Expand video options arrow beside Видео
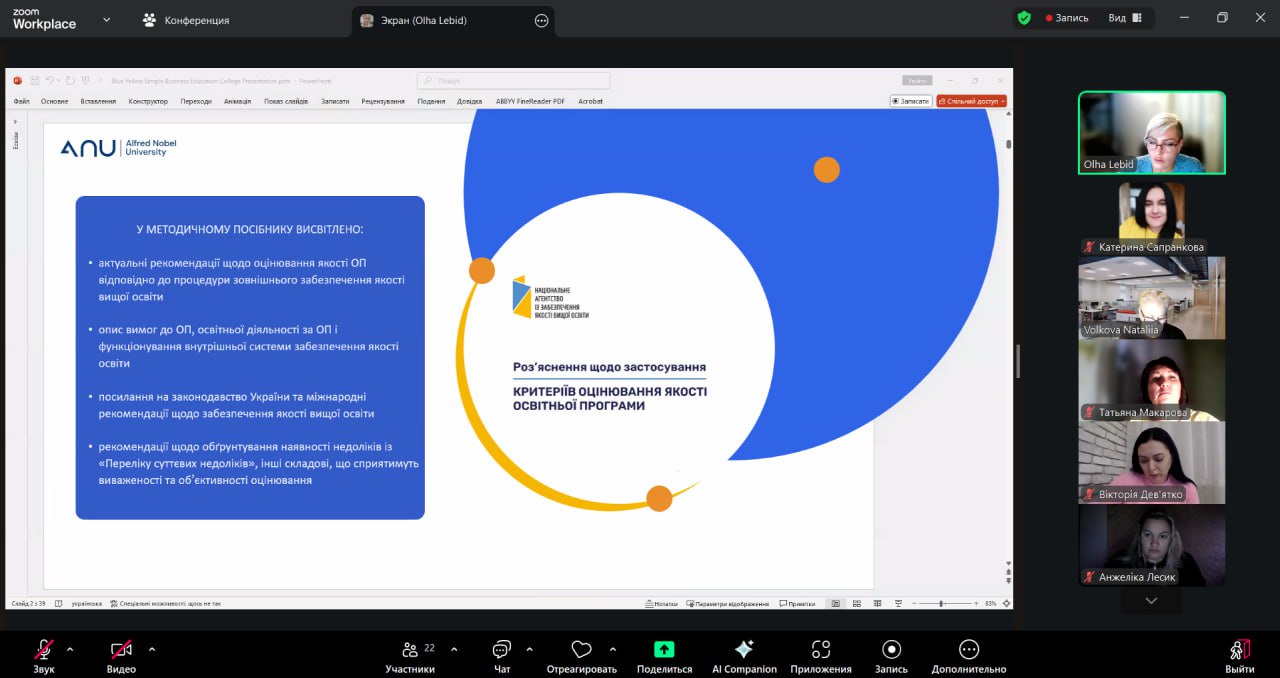 coord(152,648)
